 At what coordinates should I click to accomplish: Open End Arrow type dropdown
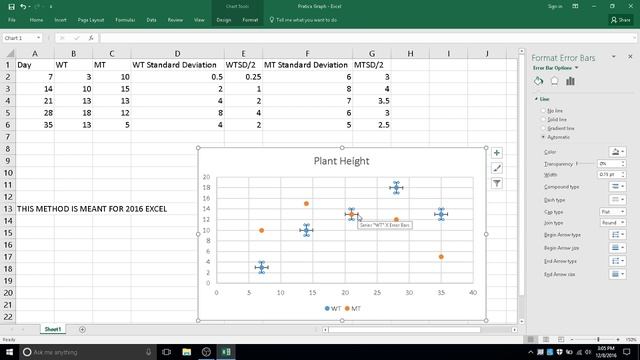pyautogui.click(x=617, y=261)
